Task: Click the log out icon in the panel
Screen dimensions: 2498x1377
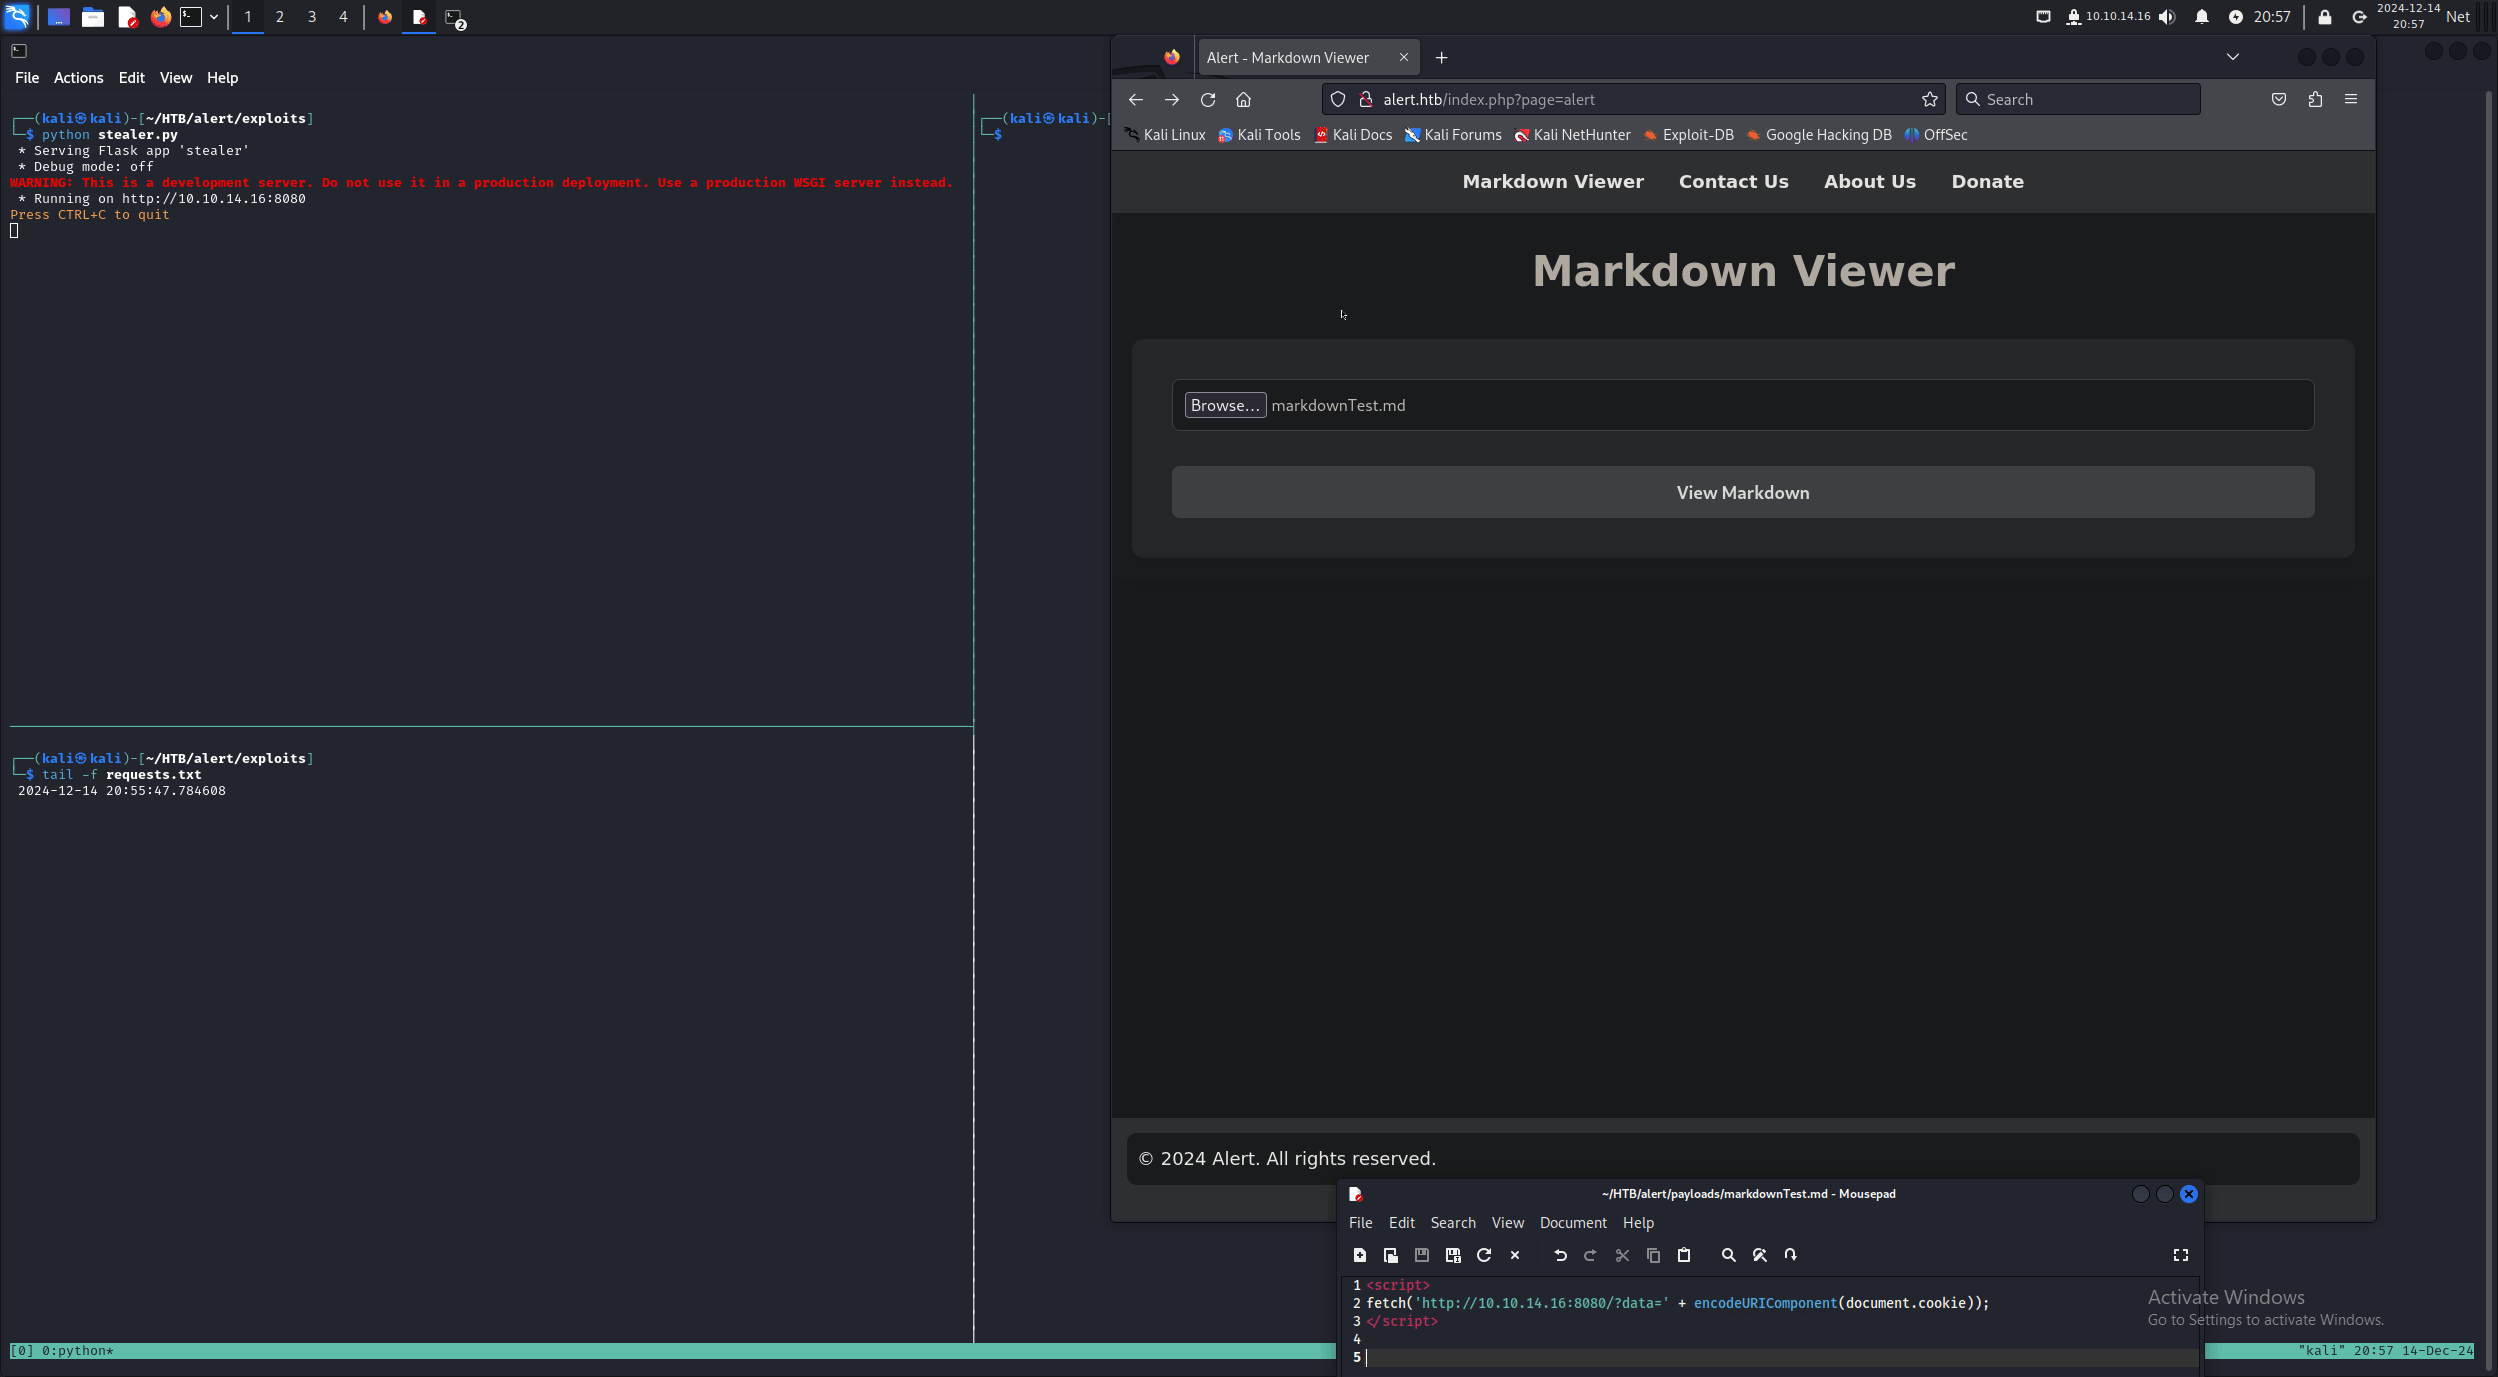Action: point(2359,17)
